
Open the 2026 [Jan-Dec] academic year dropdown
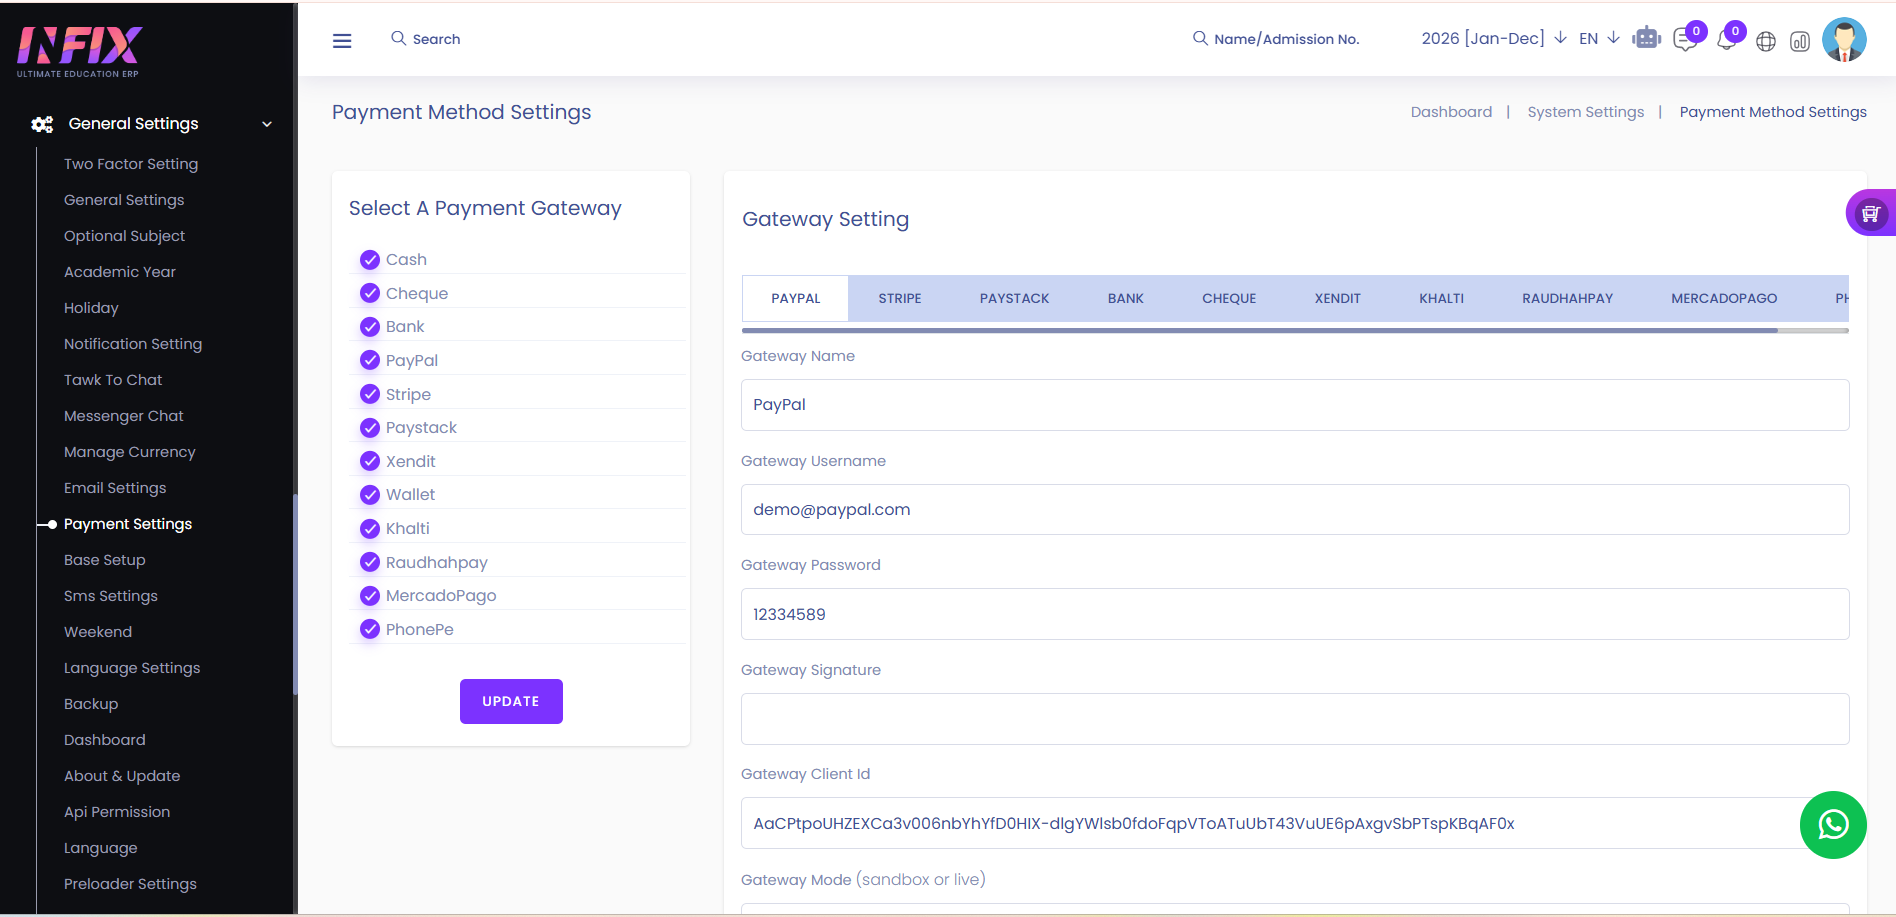(1493, 38)
